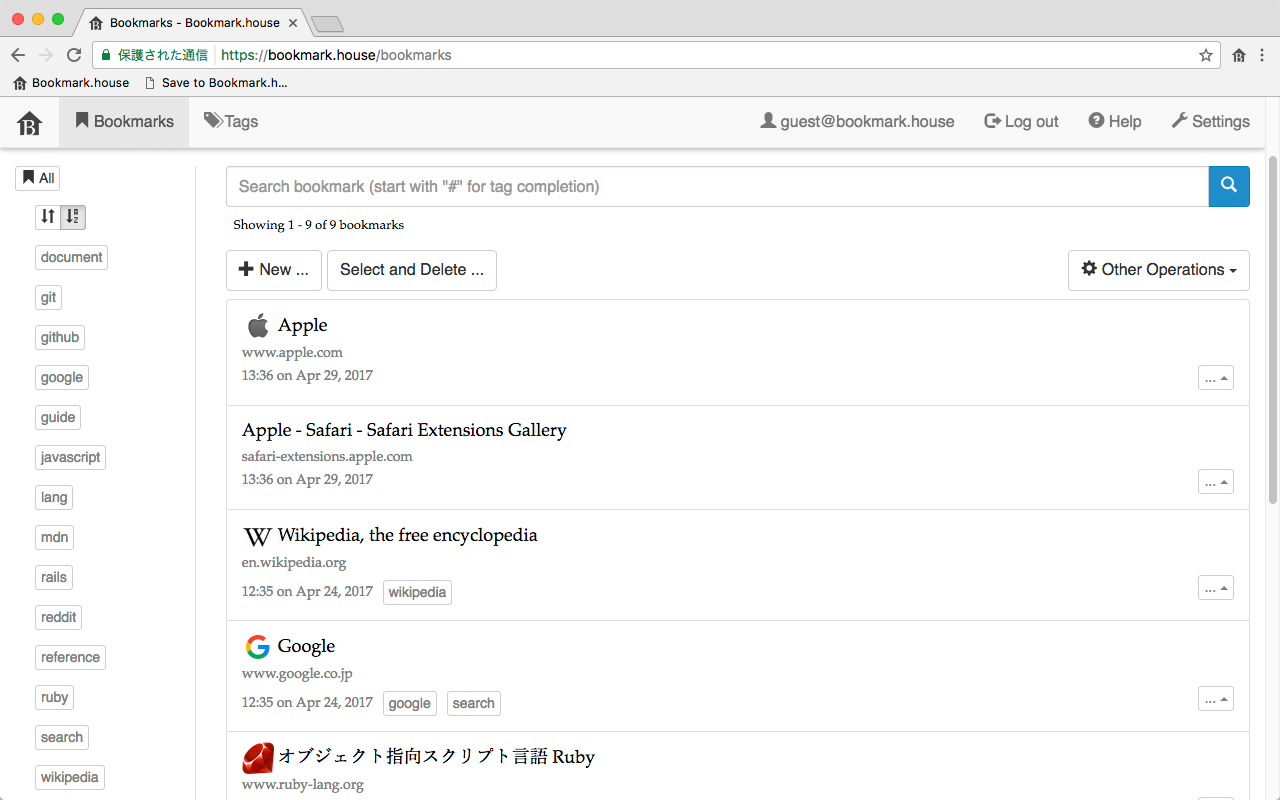The height and width of the screenshot is (800, 1280).
Task: Click wikipedia tag on Wikipedia bookmark row
Action: 417,592
